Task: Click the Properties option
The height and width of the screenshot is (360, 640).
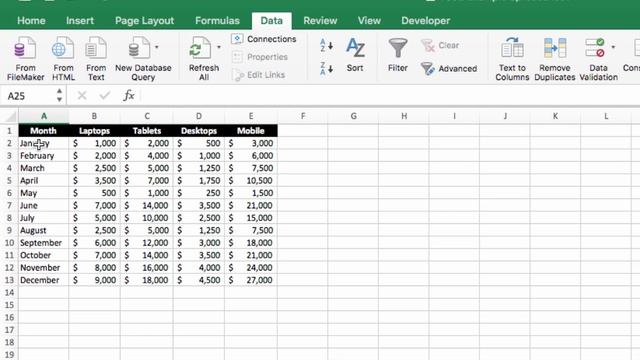Action: [x=260, y=57]
